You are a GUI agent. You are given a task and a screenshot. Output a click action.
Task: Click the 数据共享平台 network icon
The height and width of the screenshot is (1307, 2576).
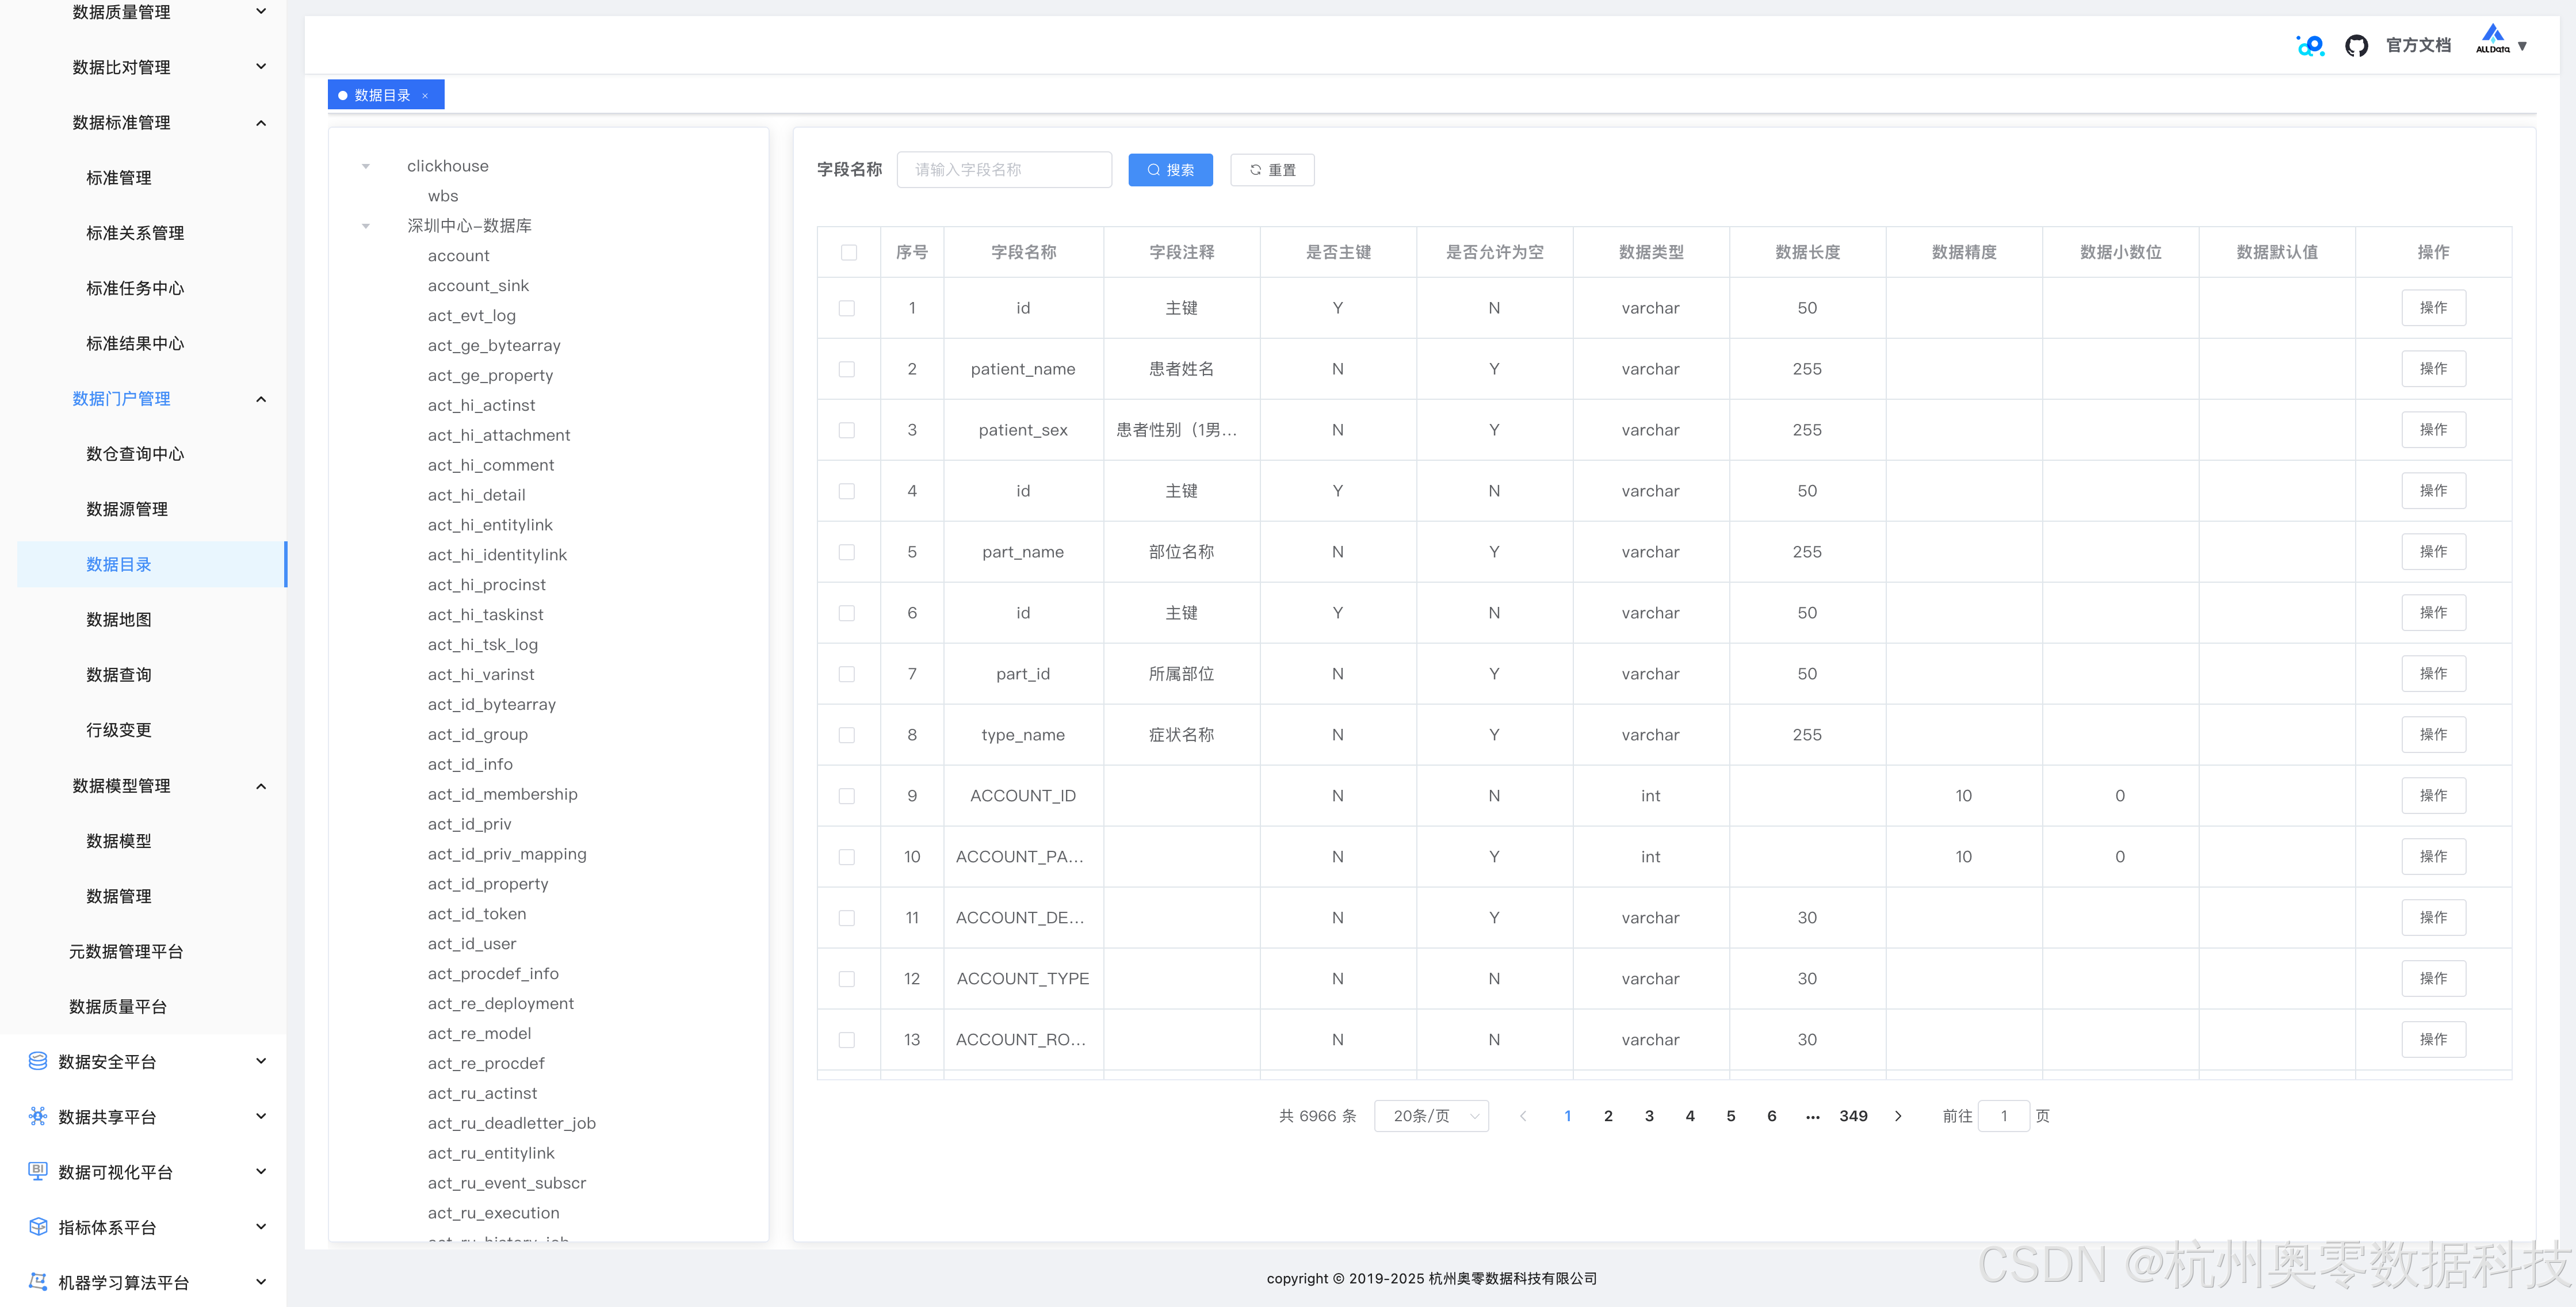[x=38, y=1116]
